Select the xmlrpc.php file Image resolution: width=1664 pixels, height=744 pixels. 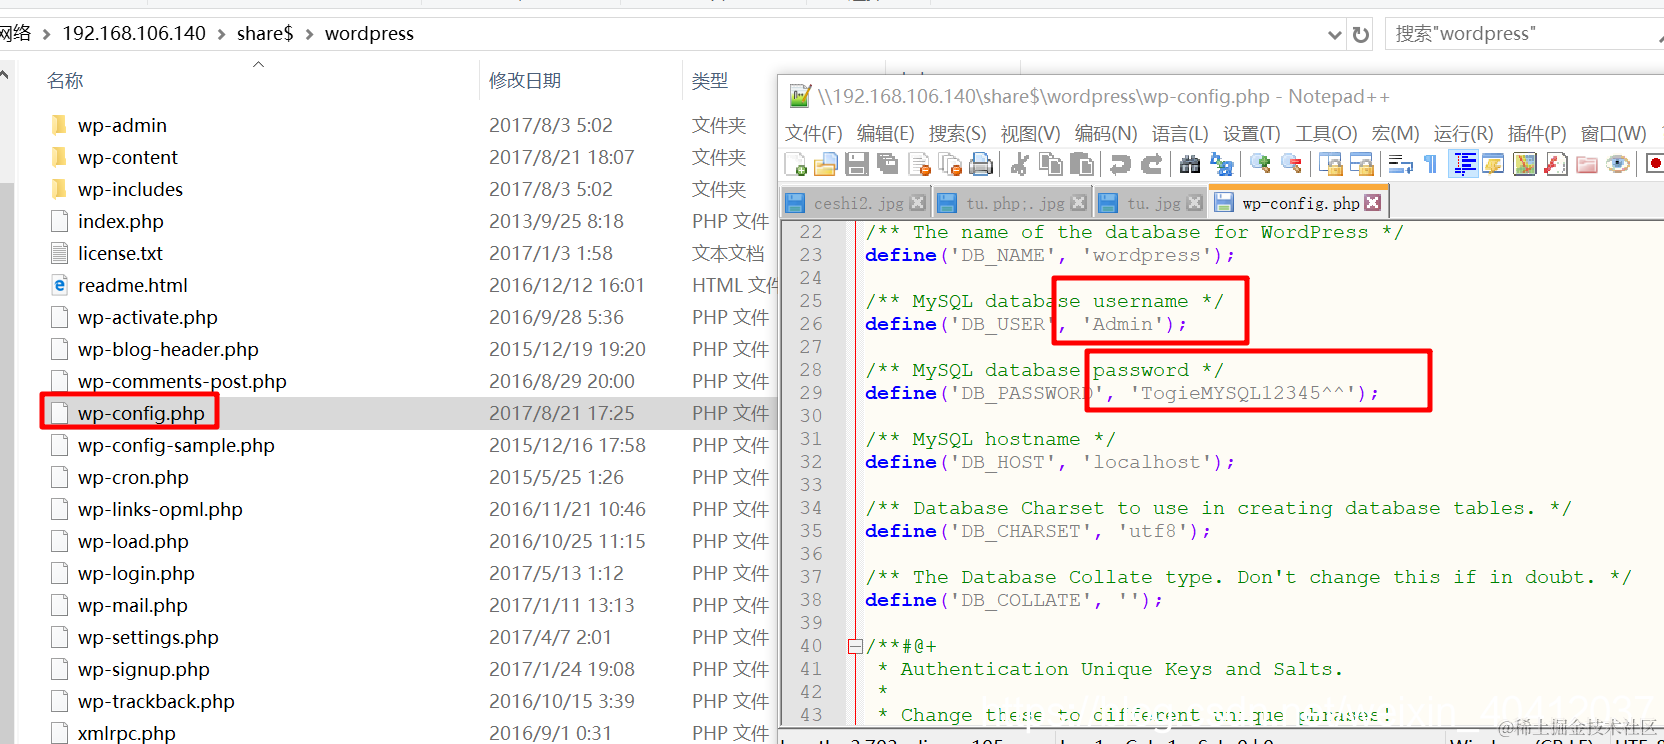(x=127, y=733)
